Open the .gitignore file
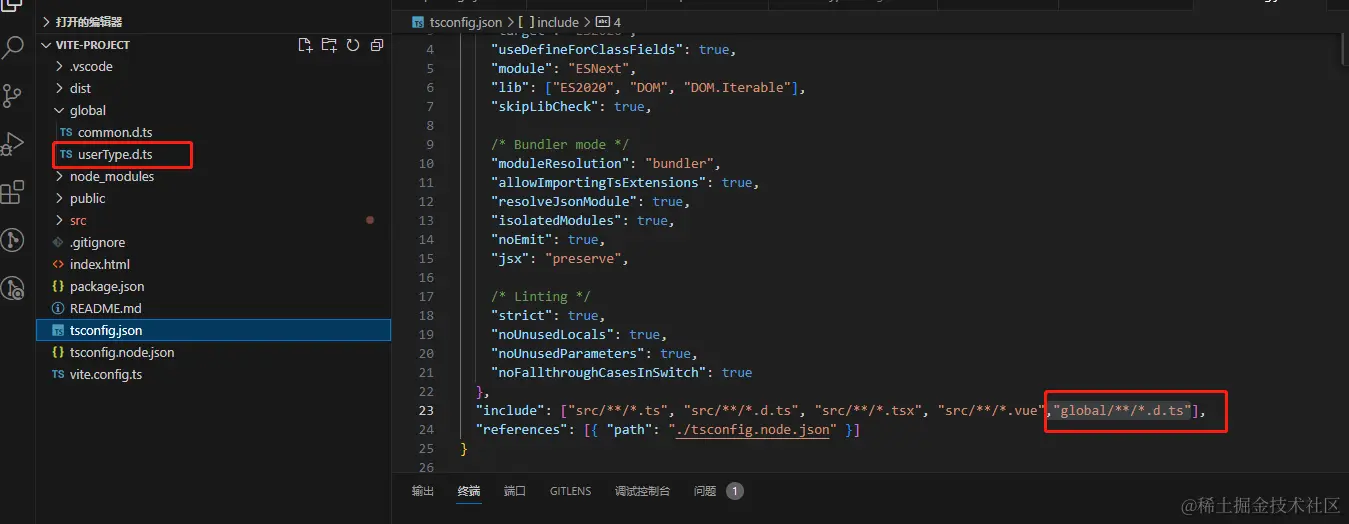 pos(97,243)
